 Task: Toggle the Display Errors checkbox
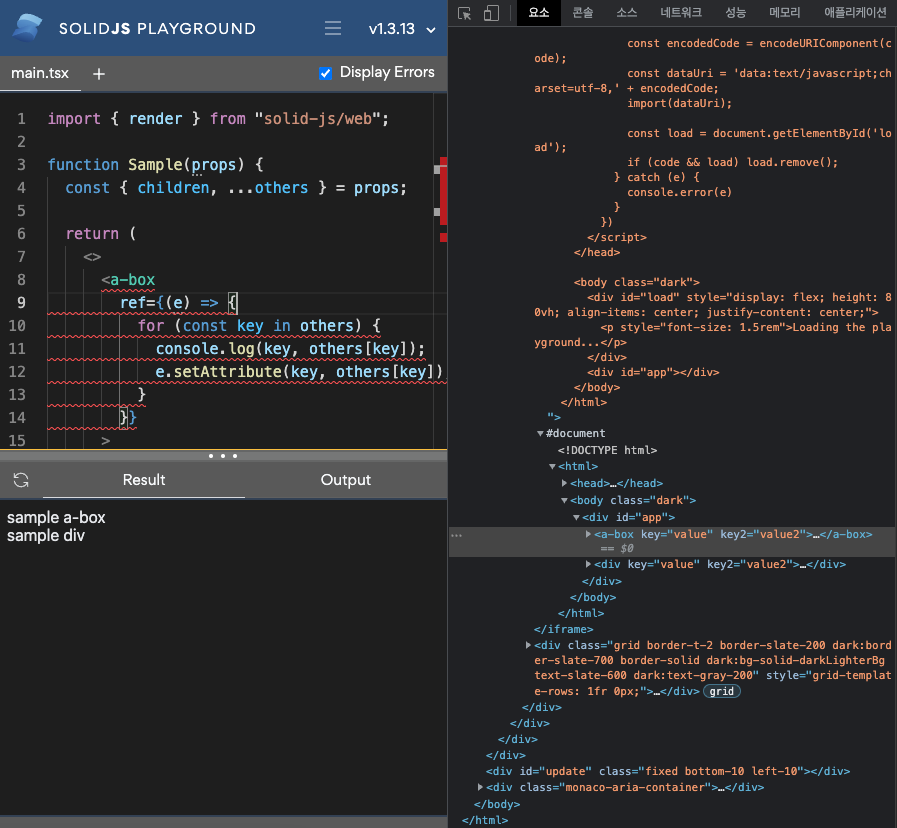coord(326,73)
